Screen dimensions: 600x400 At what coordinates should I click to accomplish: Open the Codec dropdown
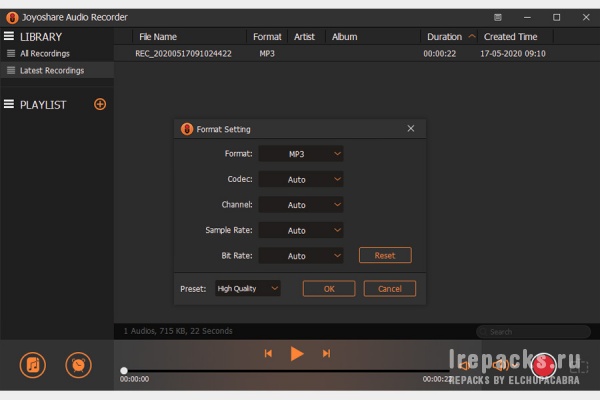point(301,179)
